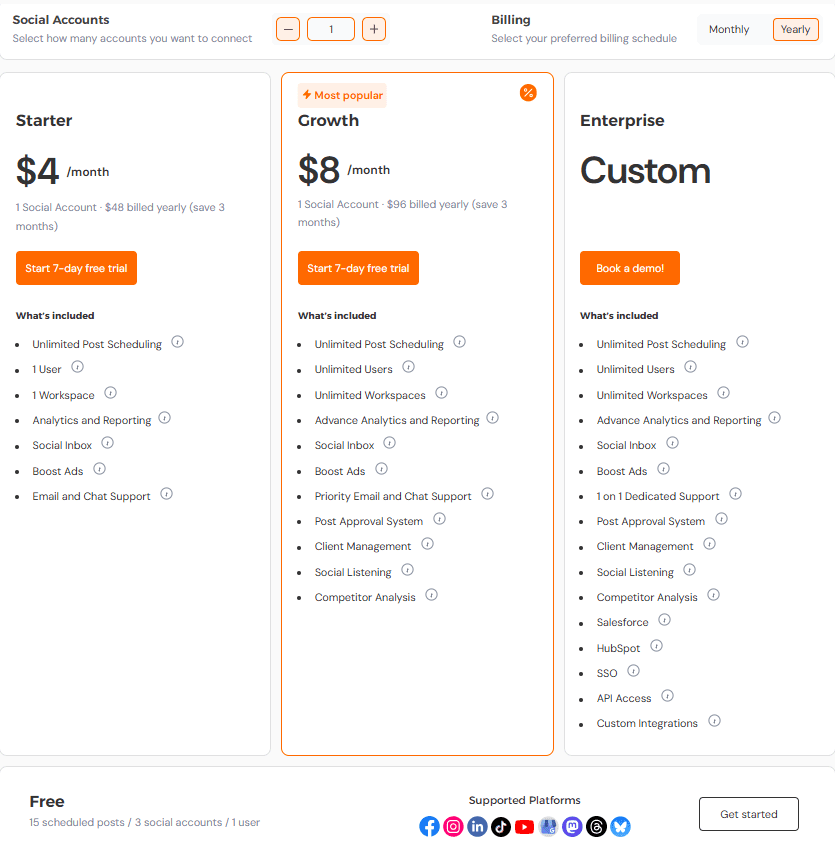Click Book a demo for Enterprise
Image resolution: width=835 pixels, height=848 pixels.
click(629, 268)
